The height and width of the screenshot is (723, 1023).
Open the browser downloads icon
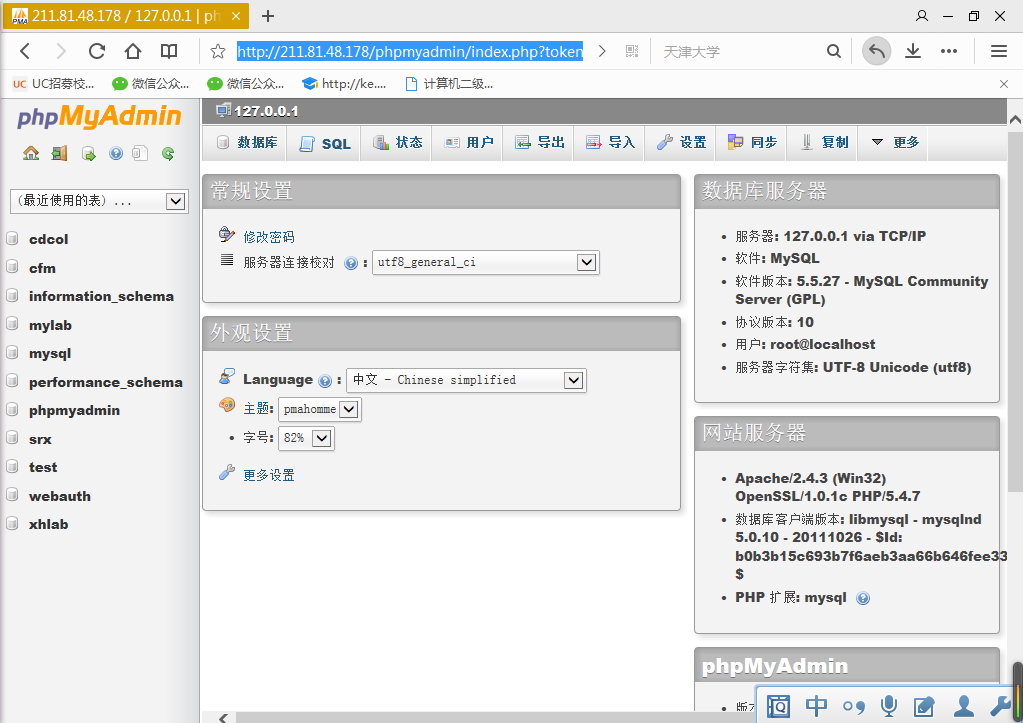click(913, 51)
